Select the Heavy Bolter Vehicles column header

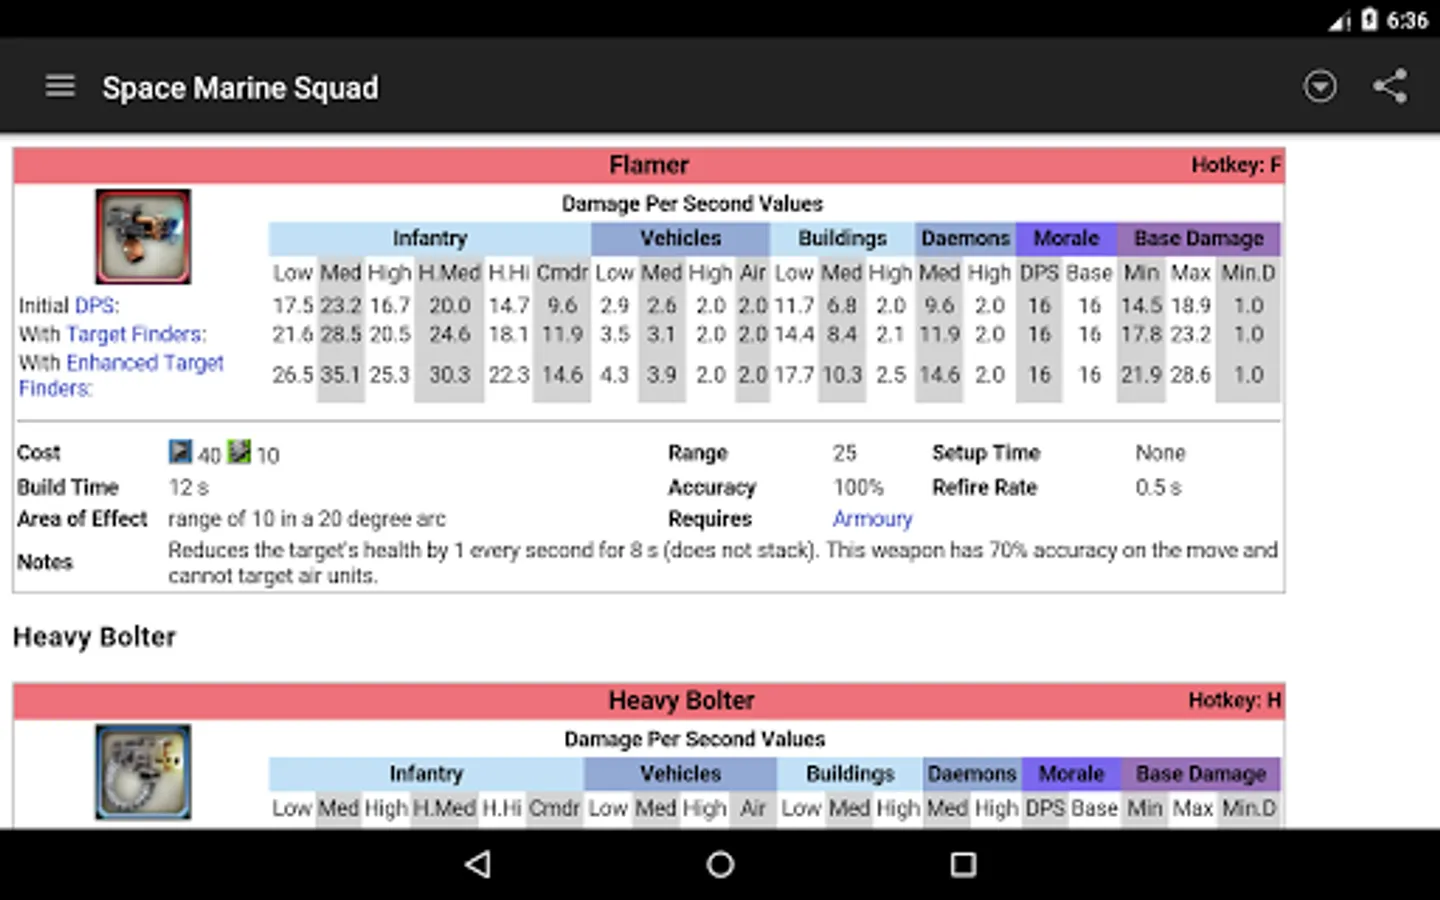pos(680,773)
